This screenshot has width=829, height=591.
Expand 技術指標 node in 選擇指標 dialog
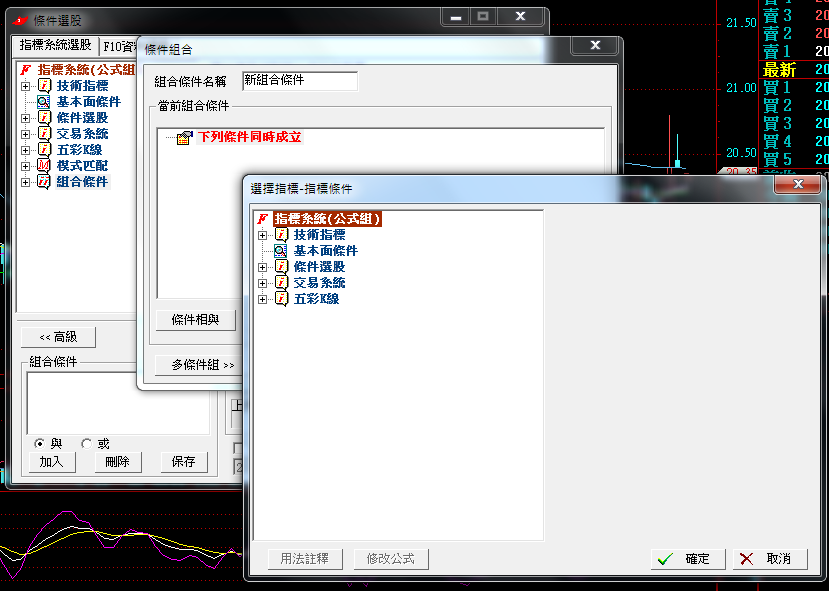(x=263, y=235)
